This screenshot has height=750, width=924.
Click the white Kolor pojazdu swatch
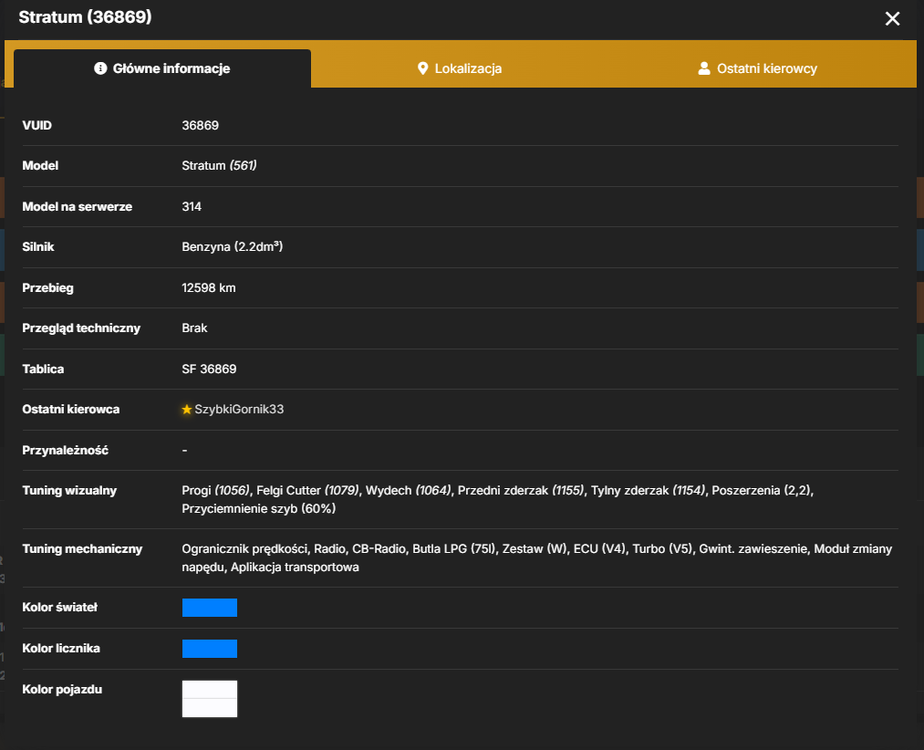[x=210, y=699]
